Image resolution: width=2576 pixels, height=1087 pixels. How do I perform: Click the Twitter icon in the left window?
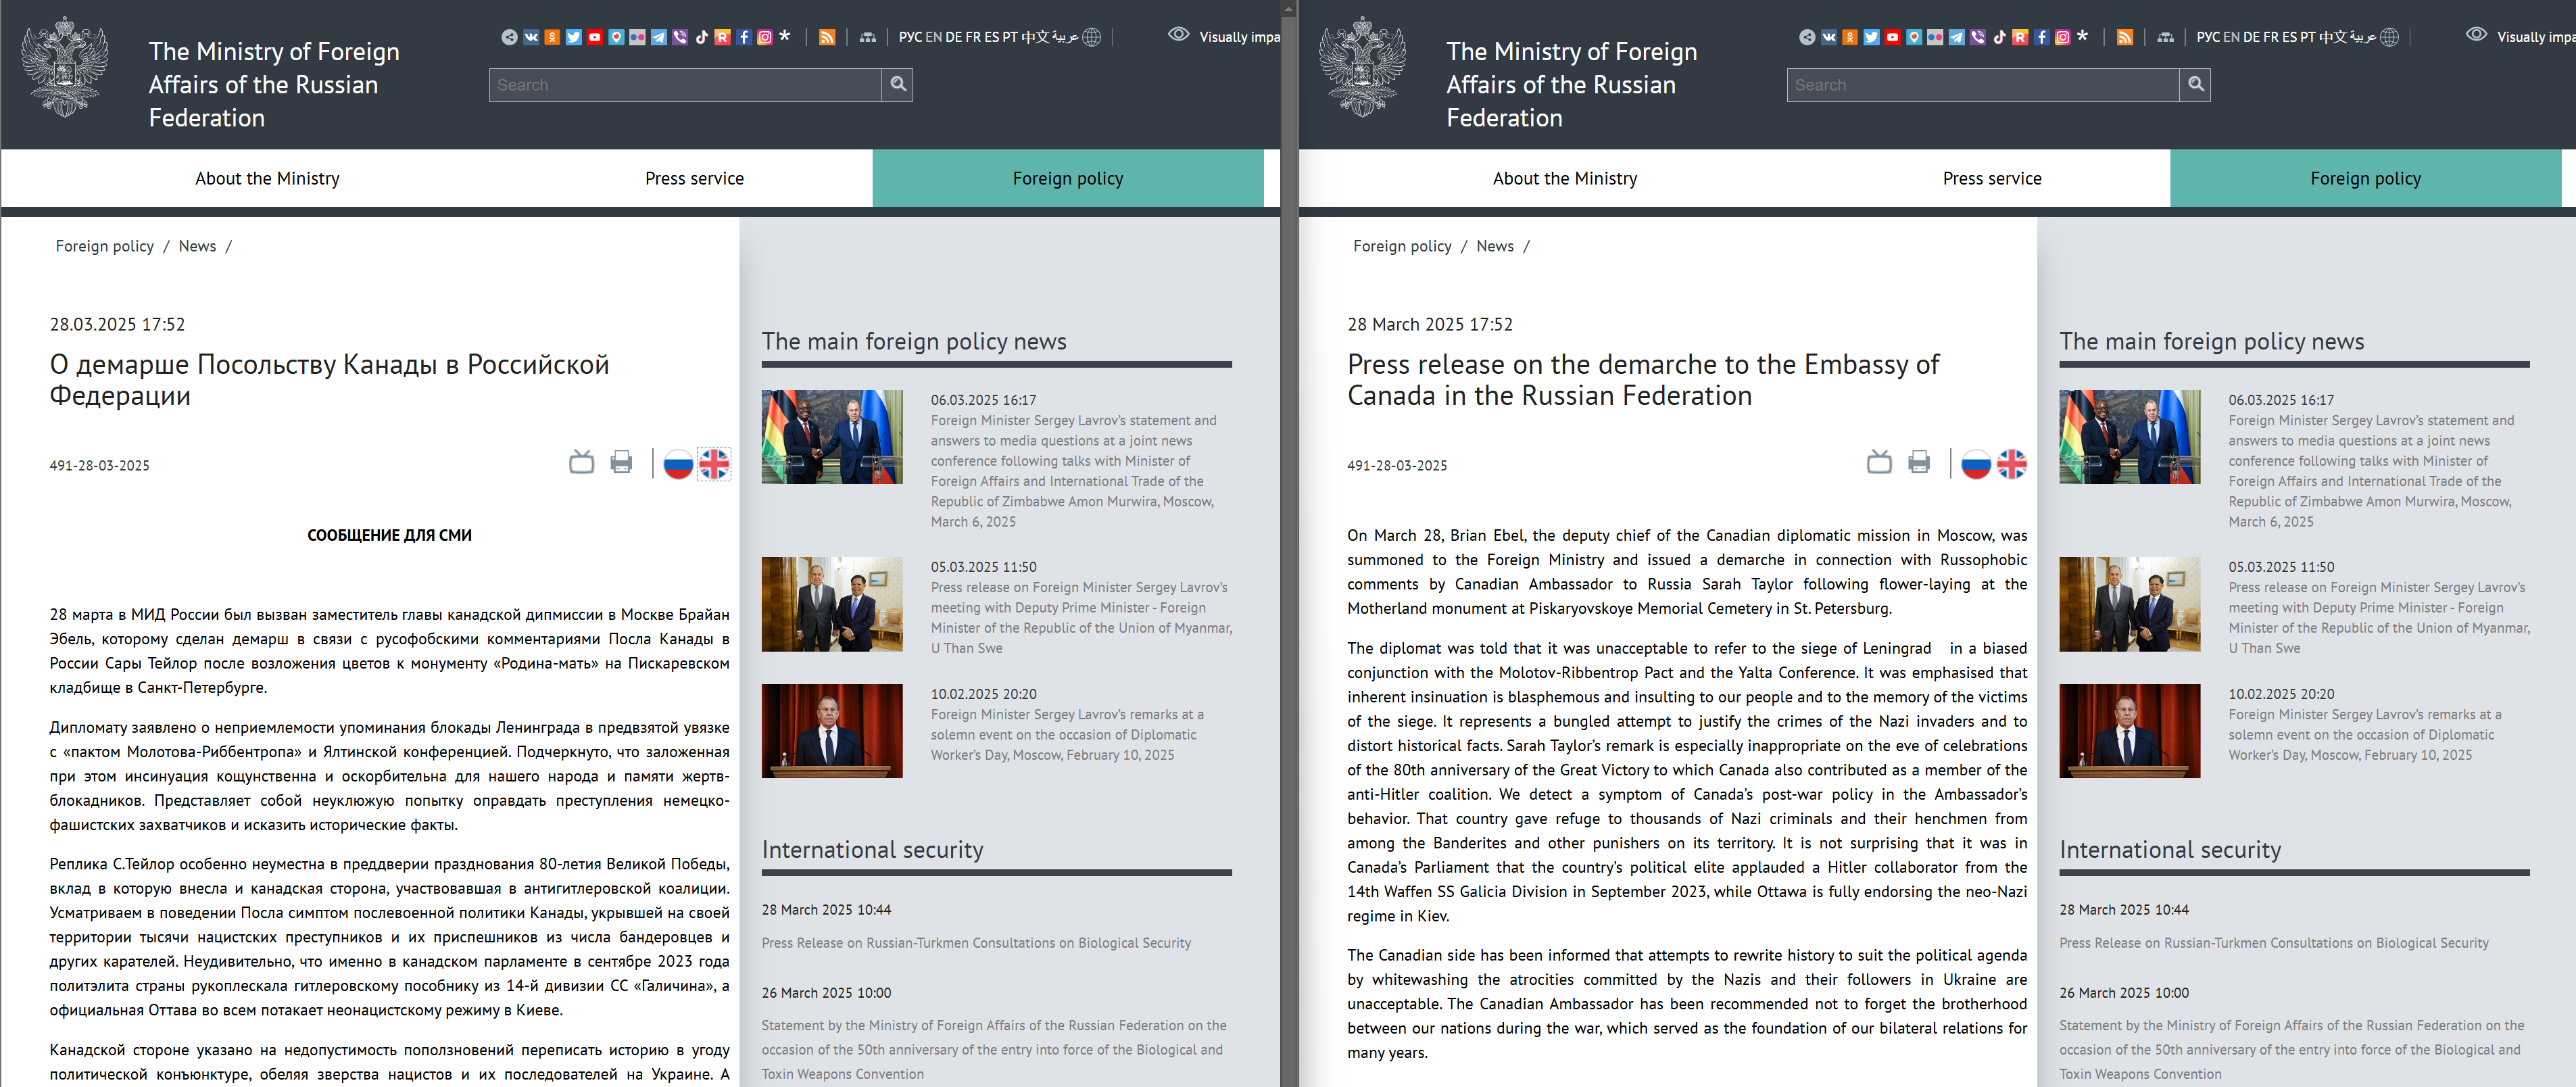coord(574,37)
